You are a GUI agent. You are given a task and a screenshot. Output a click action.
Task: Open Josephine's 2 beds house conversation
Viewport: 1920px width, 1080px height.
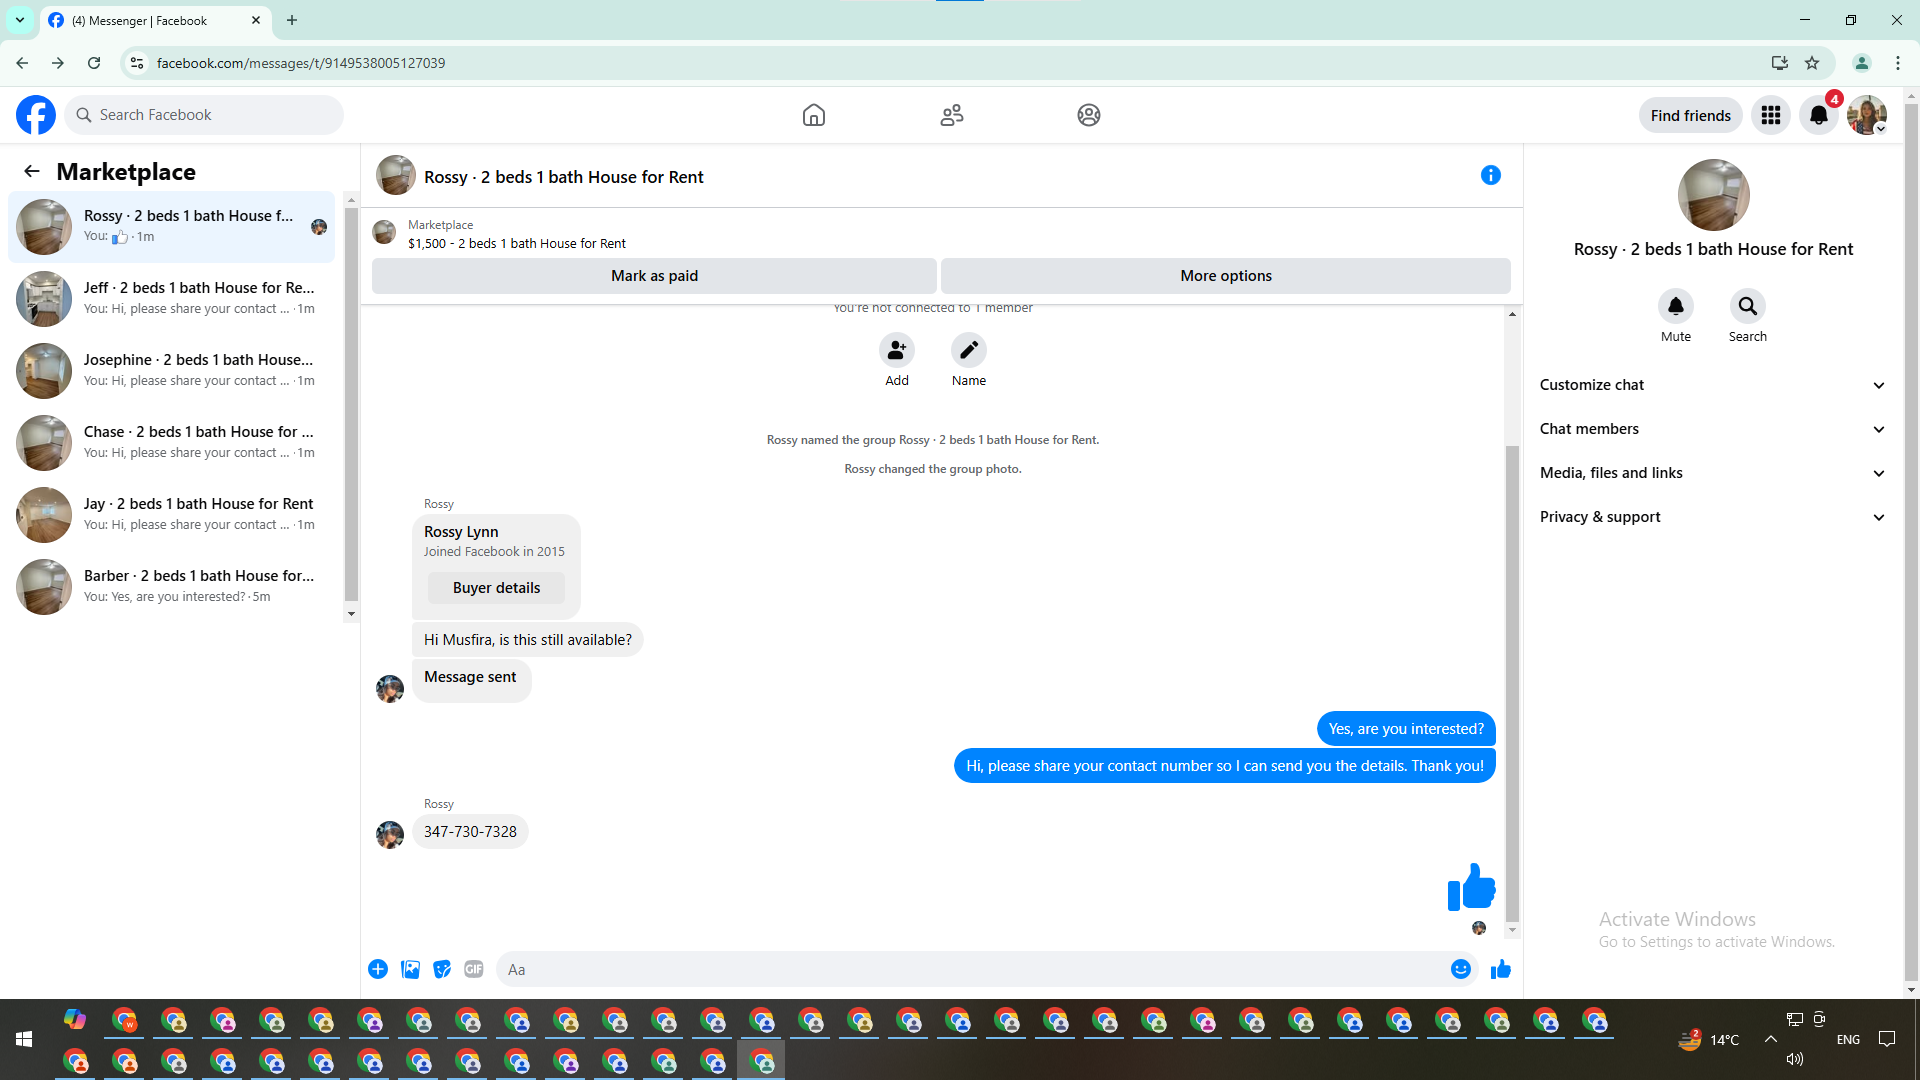click(x=172, y=371)
